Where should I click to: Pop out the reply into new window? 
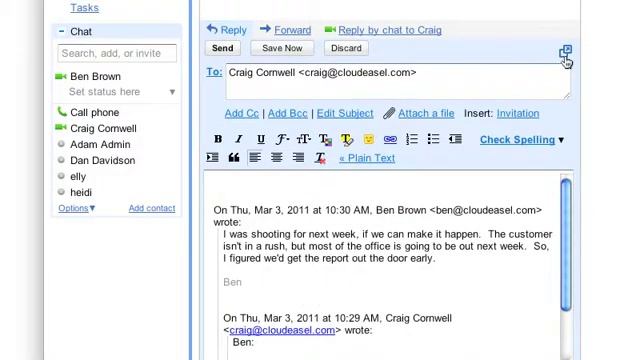pos(565,52)
